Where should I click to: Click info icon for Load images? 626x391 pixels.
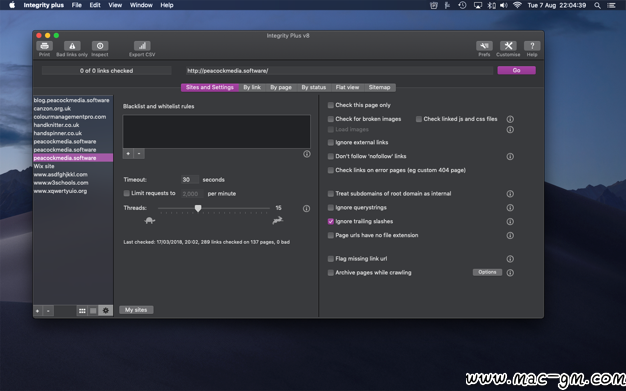[x=510, y=129]
